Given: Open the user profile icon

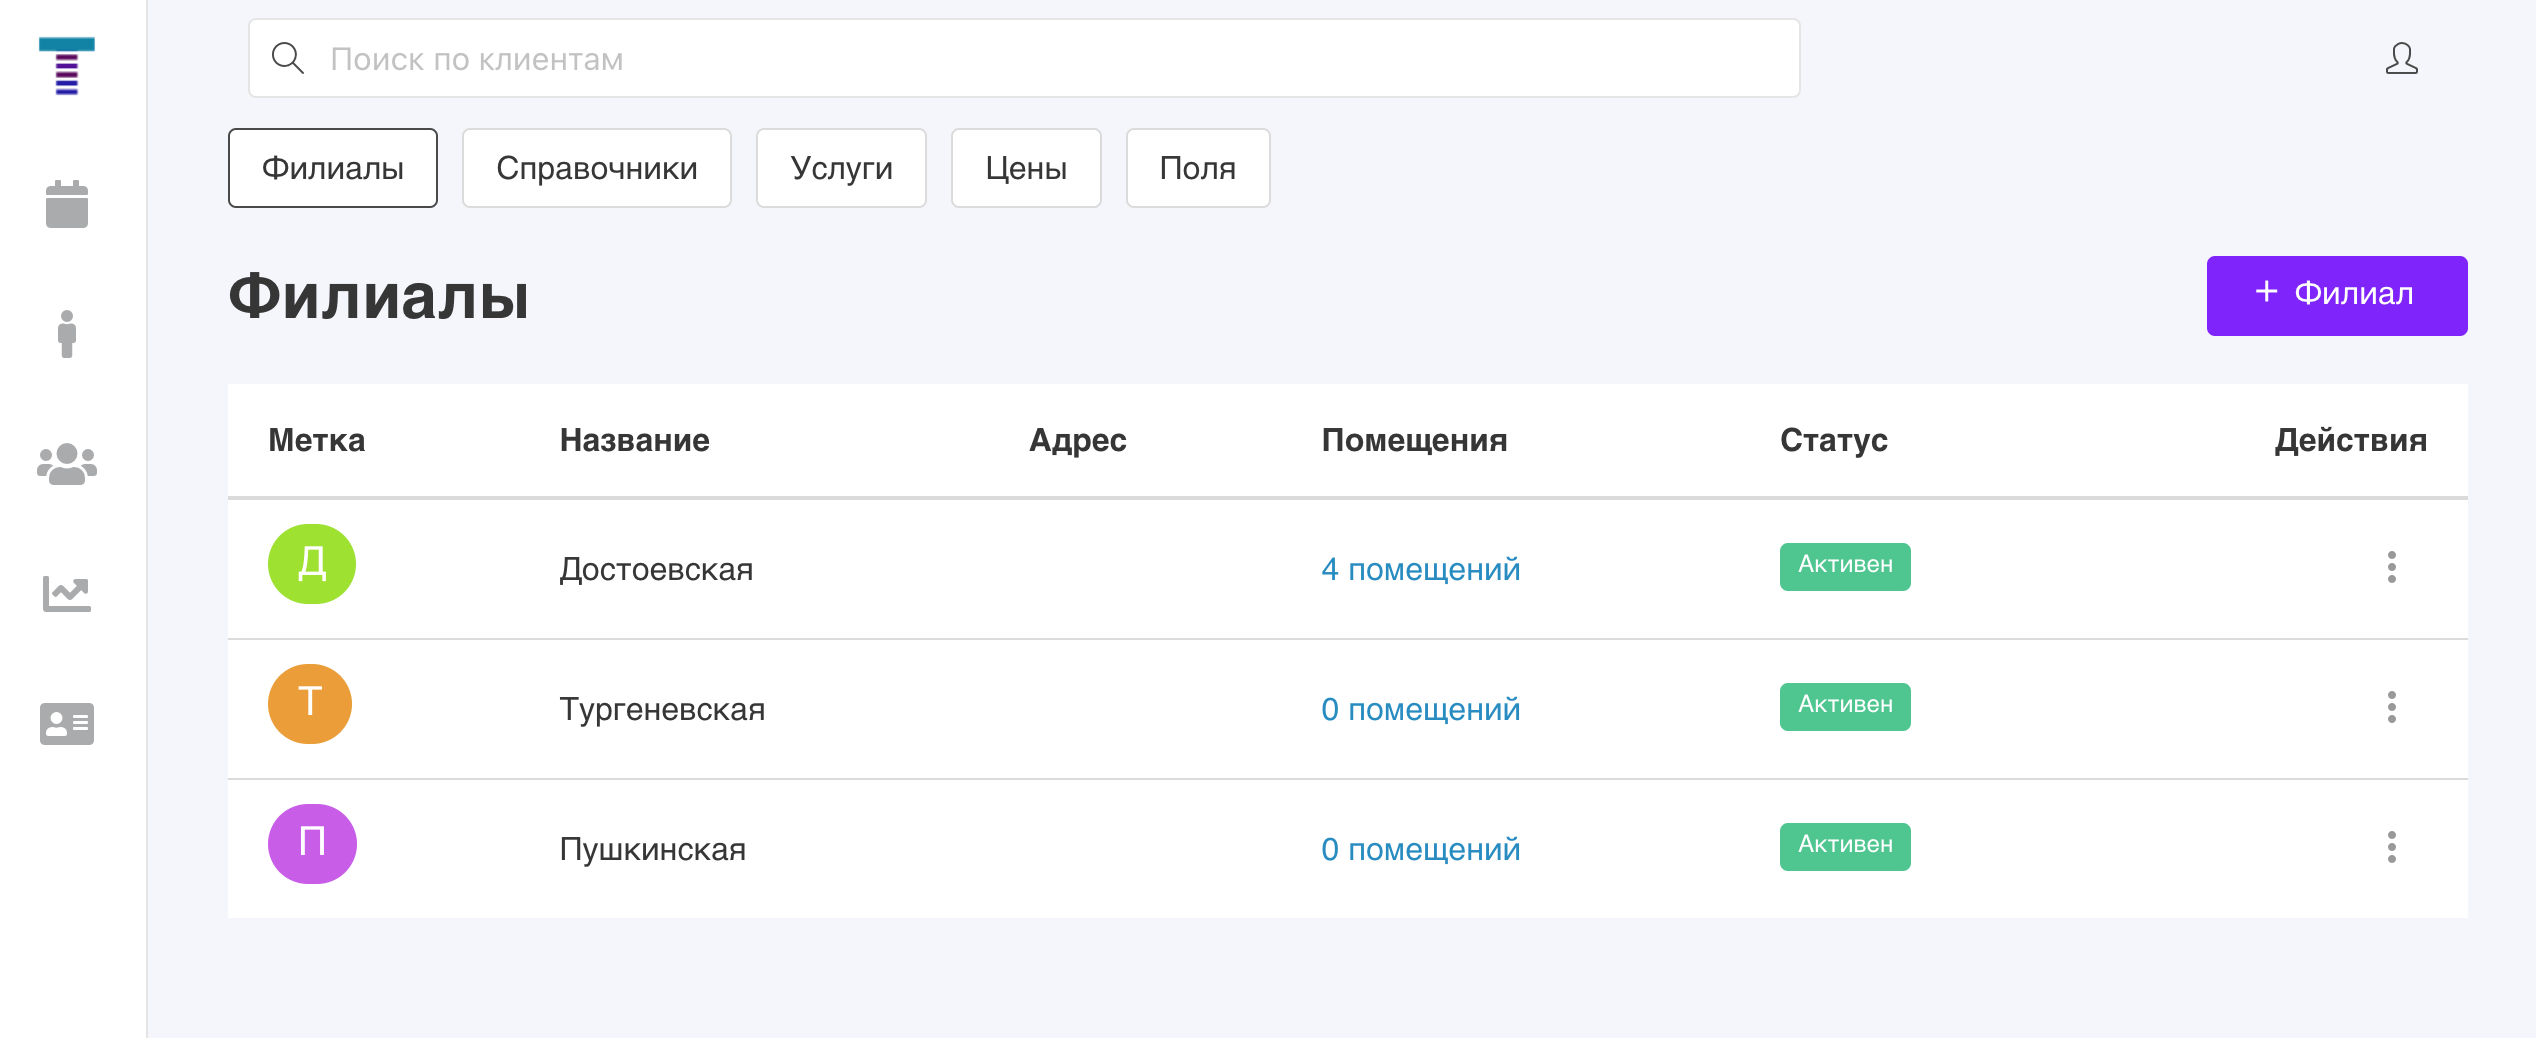Looking at the screenshot, I should [x=2401, y=59].
